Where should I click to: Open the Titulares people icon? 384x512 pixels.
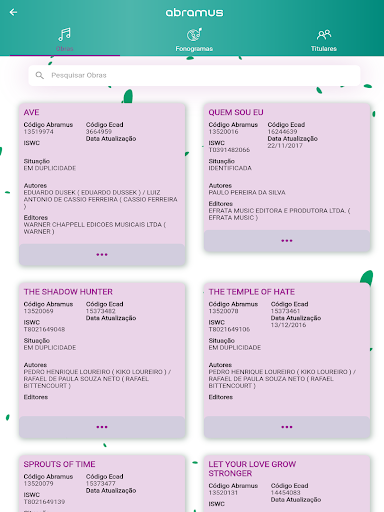coord(324,34)
